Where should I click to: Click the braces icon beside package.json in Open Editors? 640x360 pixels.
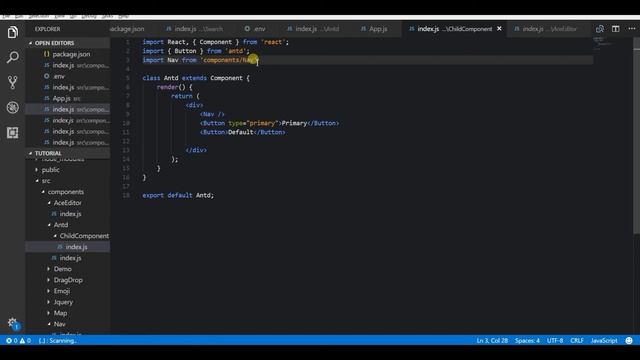[47, 54]
